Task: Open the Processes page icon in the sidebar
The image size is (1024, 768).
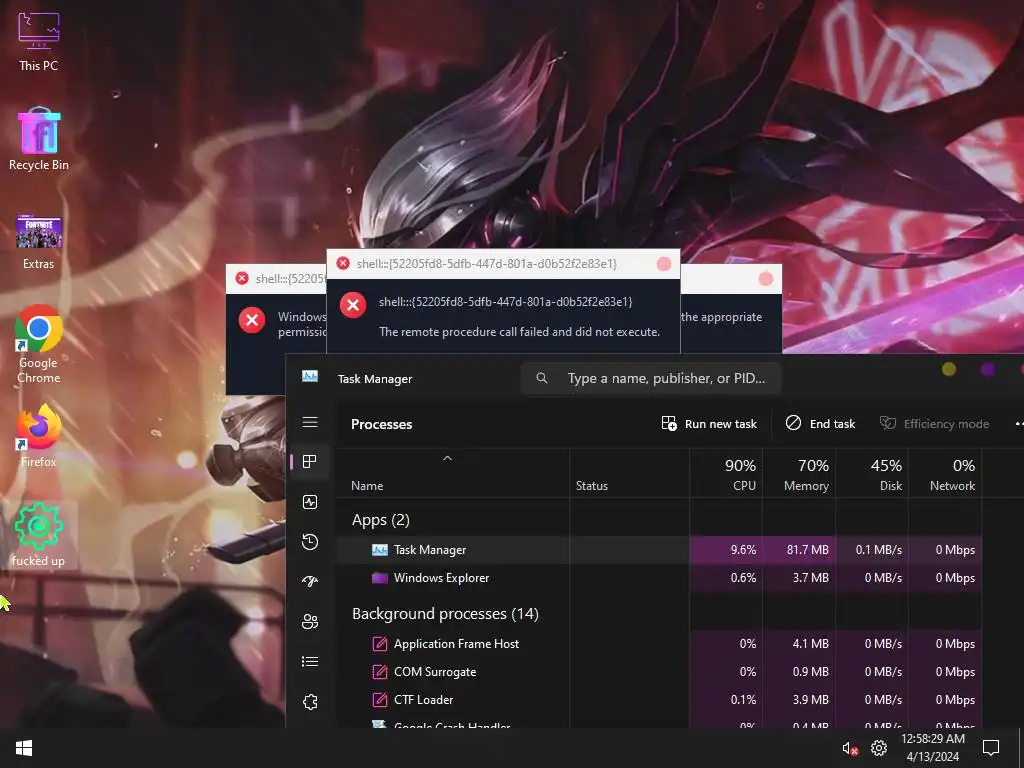Action: [x=310, y=462]
